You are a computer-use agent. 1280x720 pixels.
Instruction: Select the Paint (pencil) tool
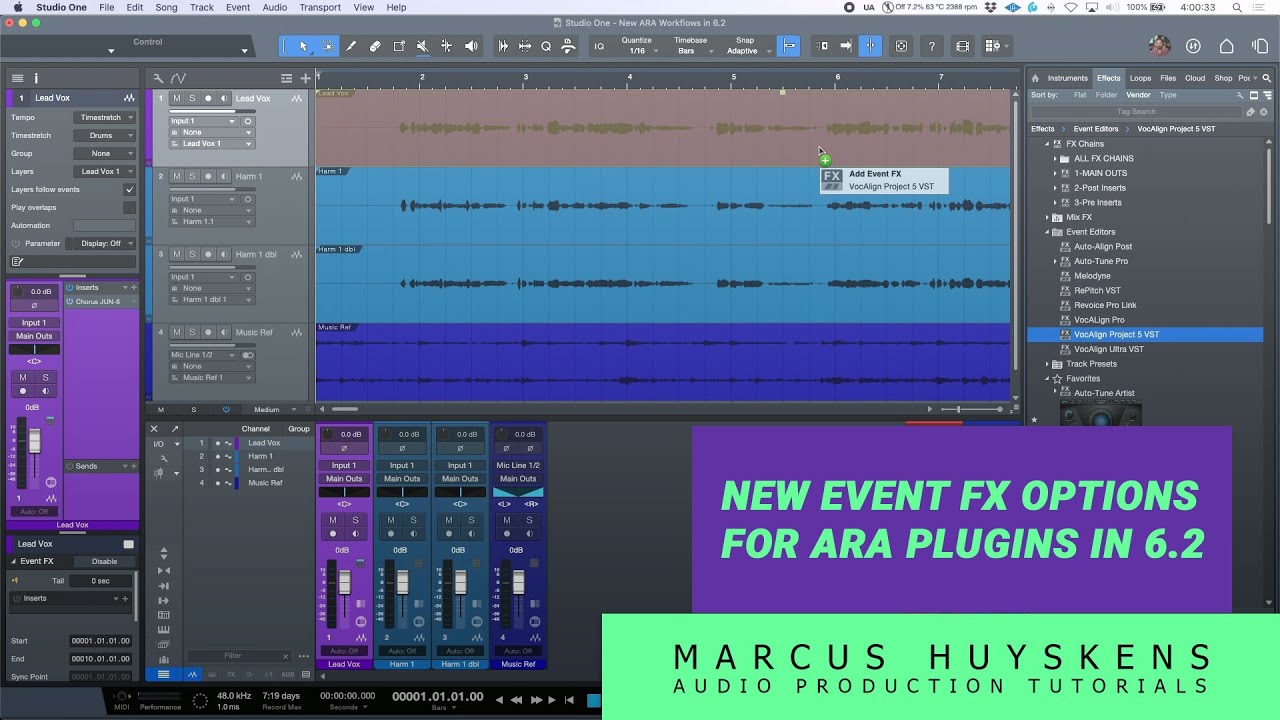(x=351, y=46)
